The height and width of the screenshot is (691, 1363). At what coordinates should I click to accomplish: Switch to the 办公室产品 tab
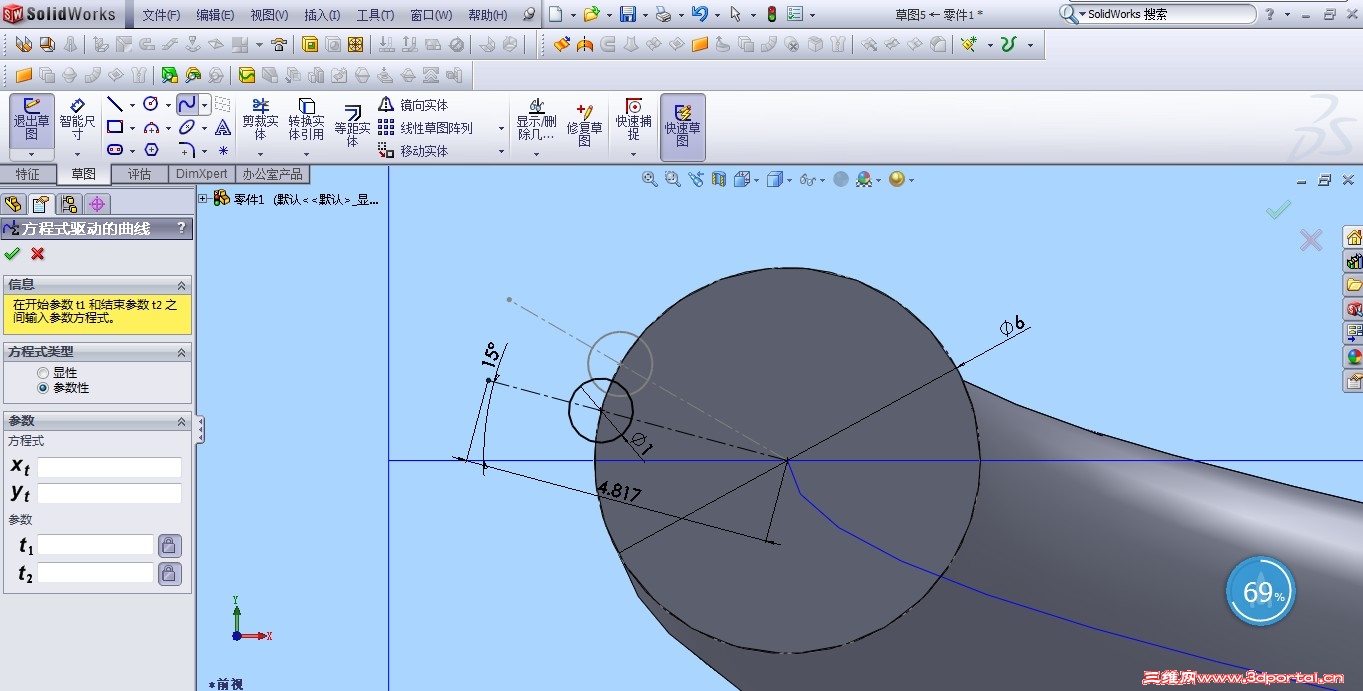[x=272, y=174]
